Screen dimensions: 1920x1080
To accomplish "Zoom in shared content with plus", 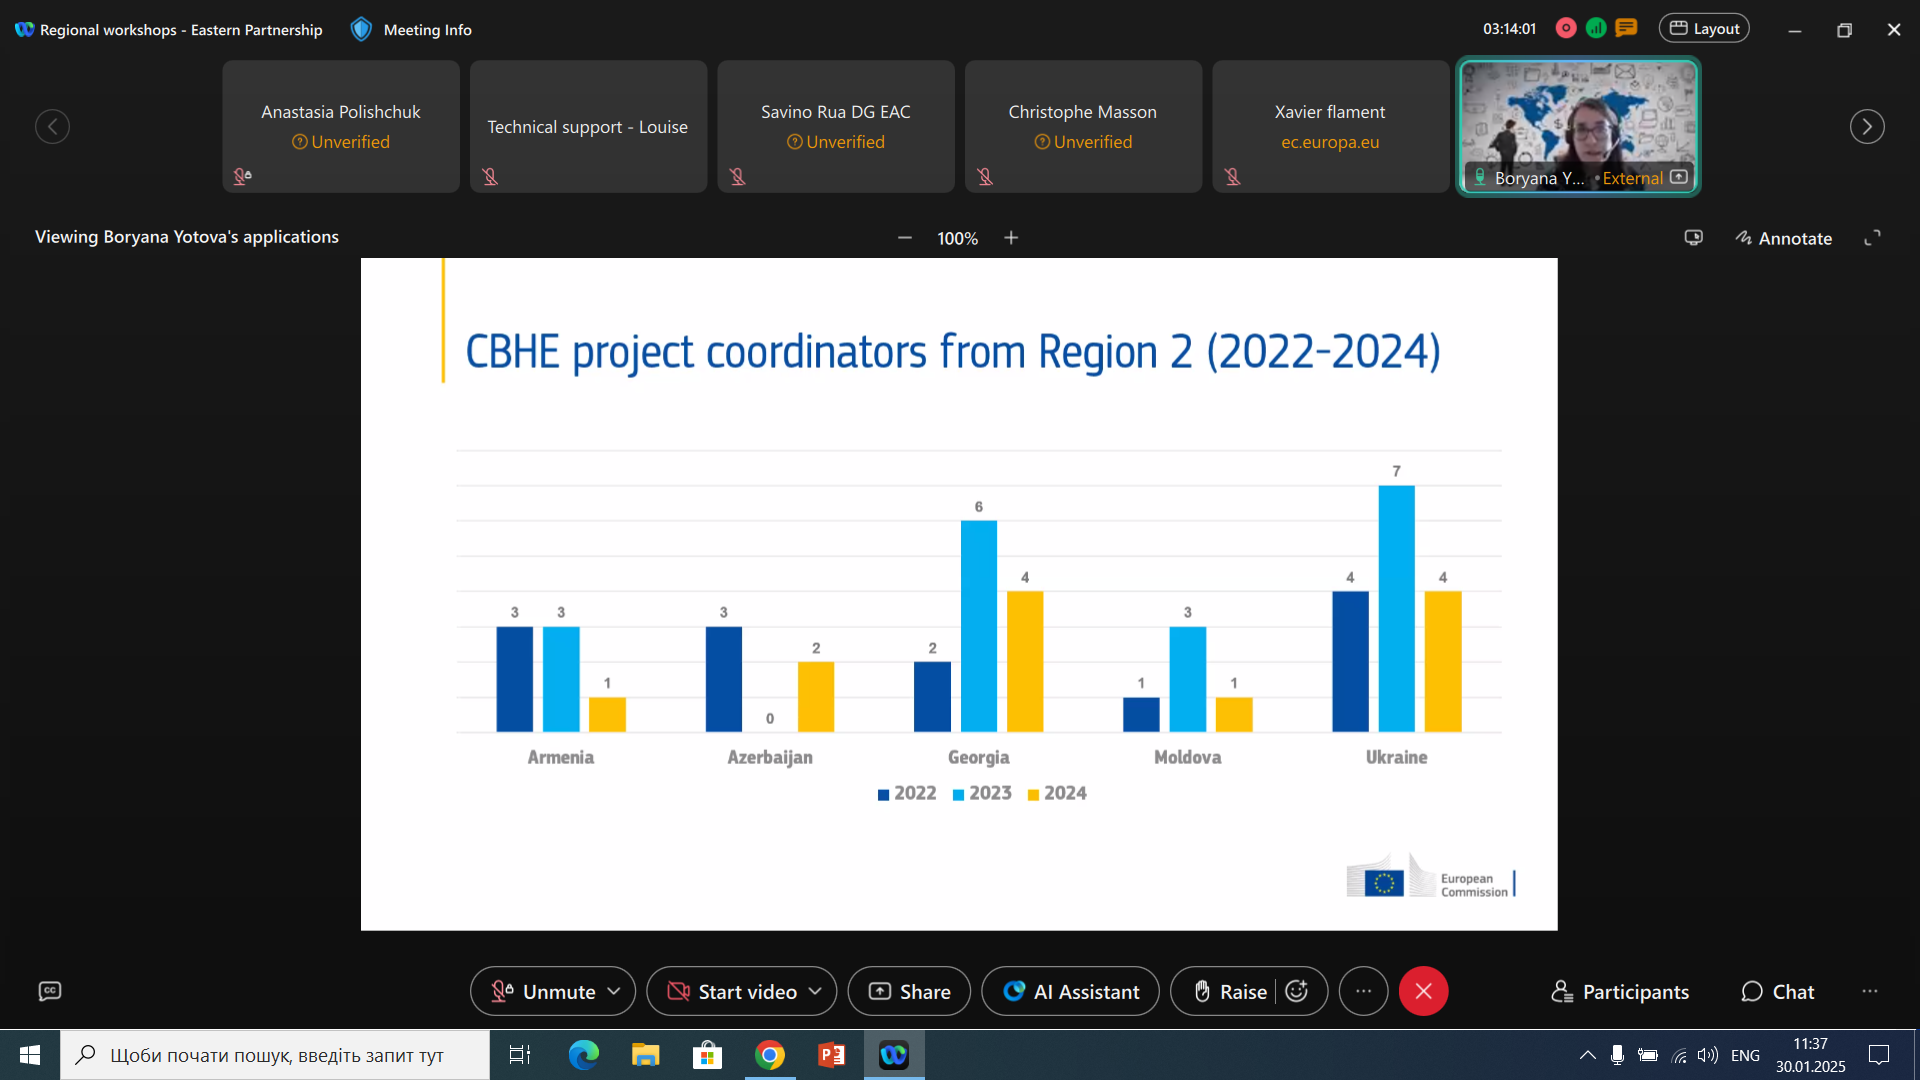I will tap(1011, 238).
